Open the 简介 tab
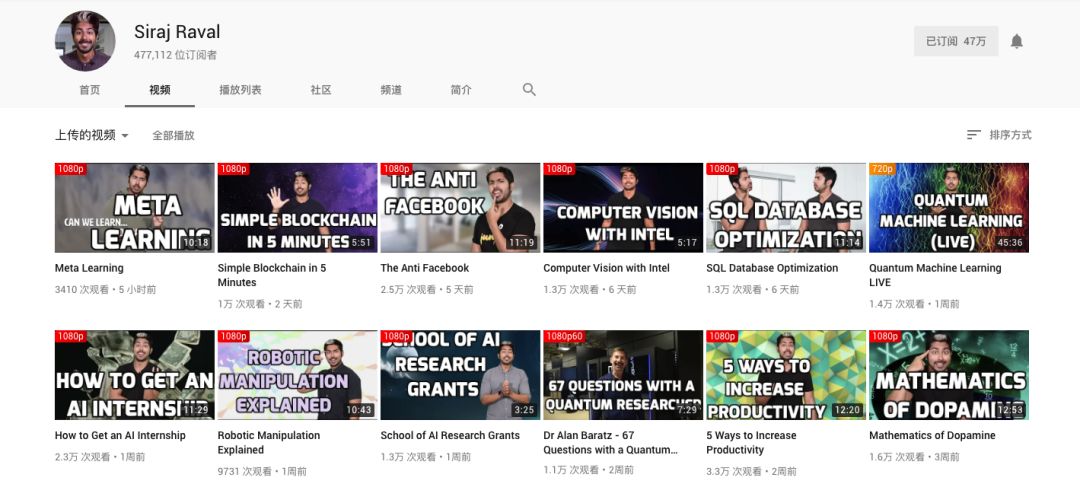This screenshot has width=1080, height=487. (461, 90)
